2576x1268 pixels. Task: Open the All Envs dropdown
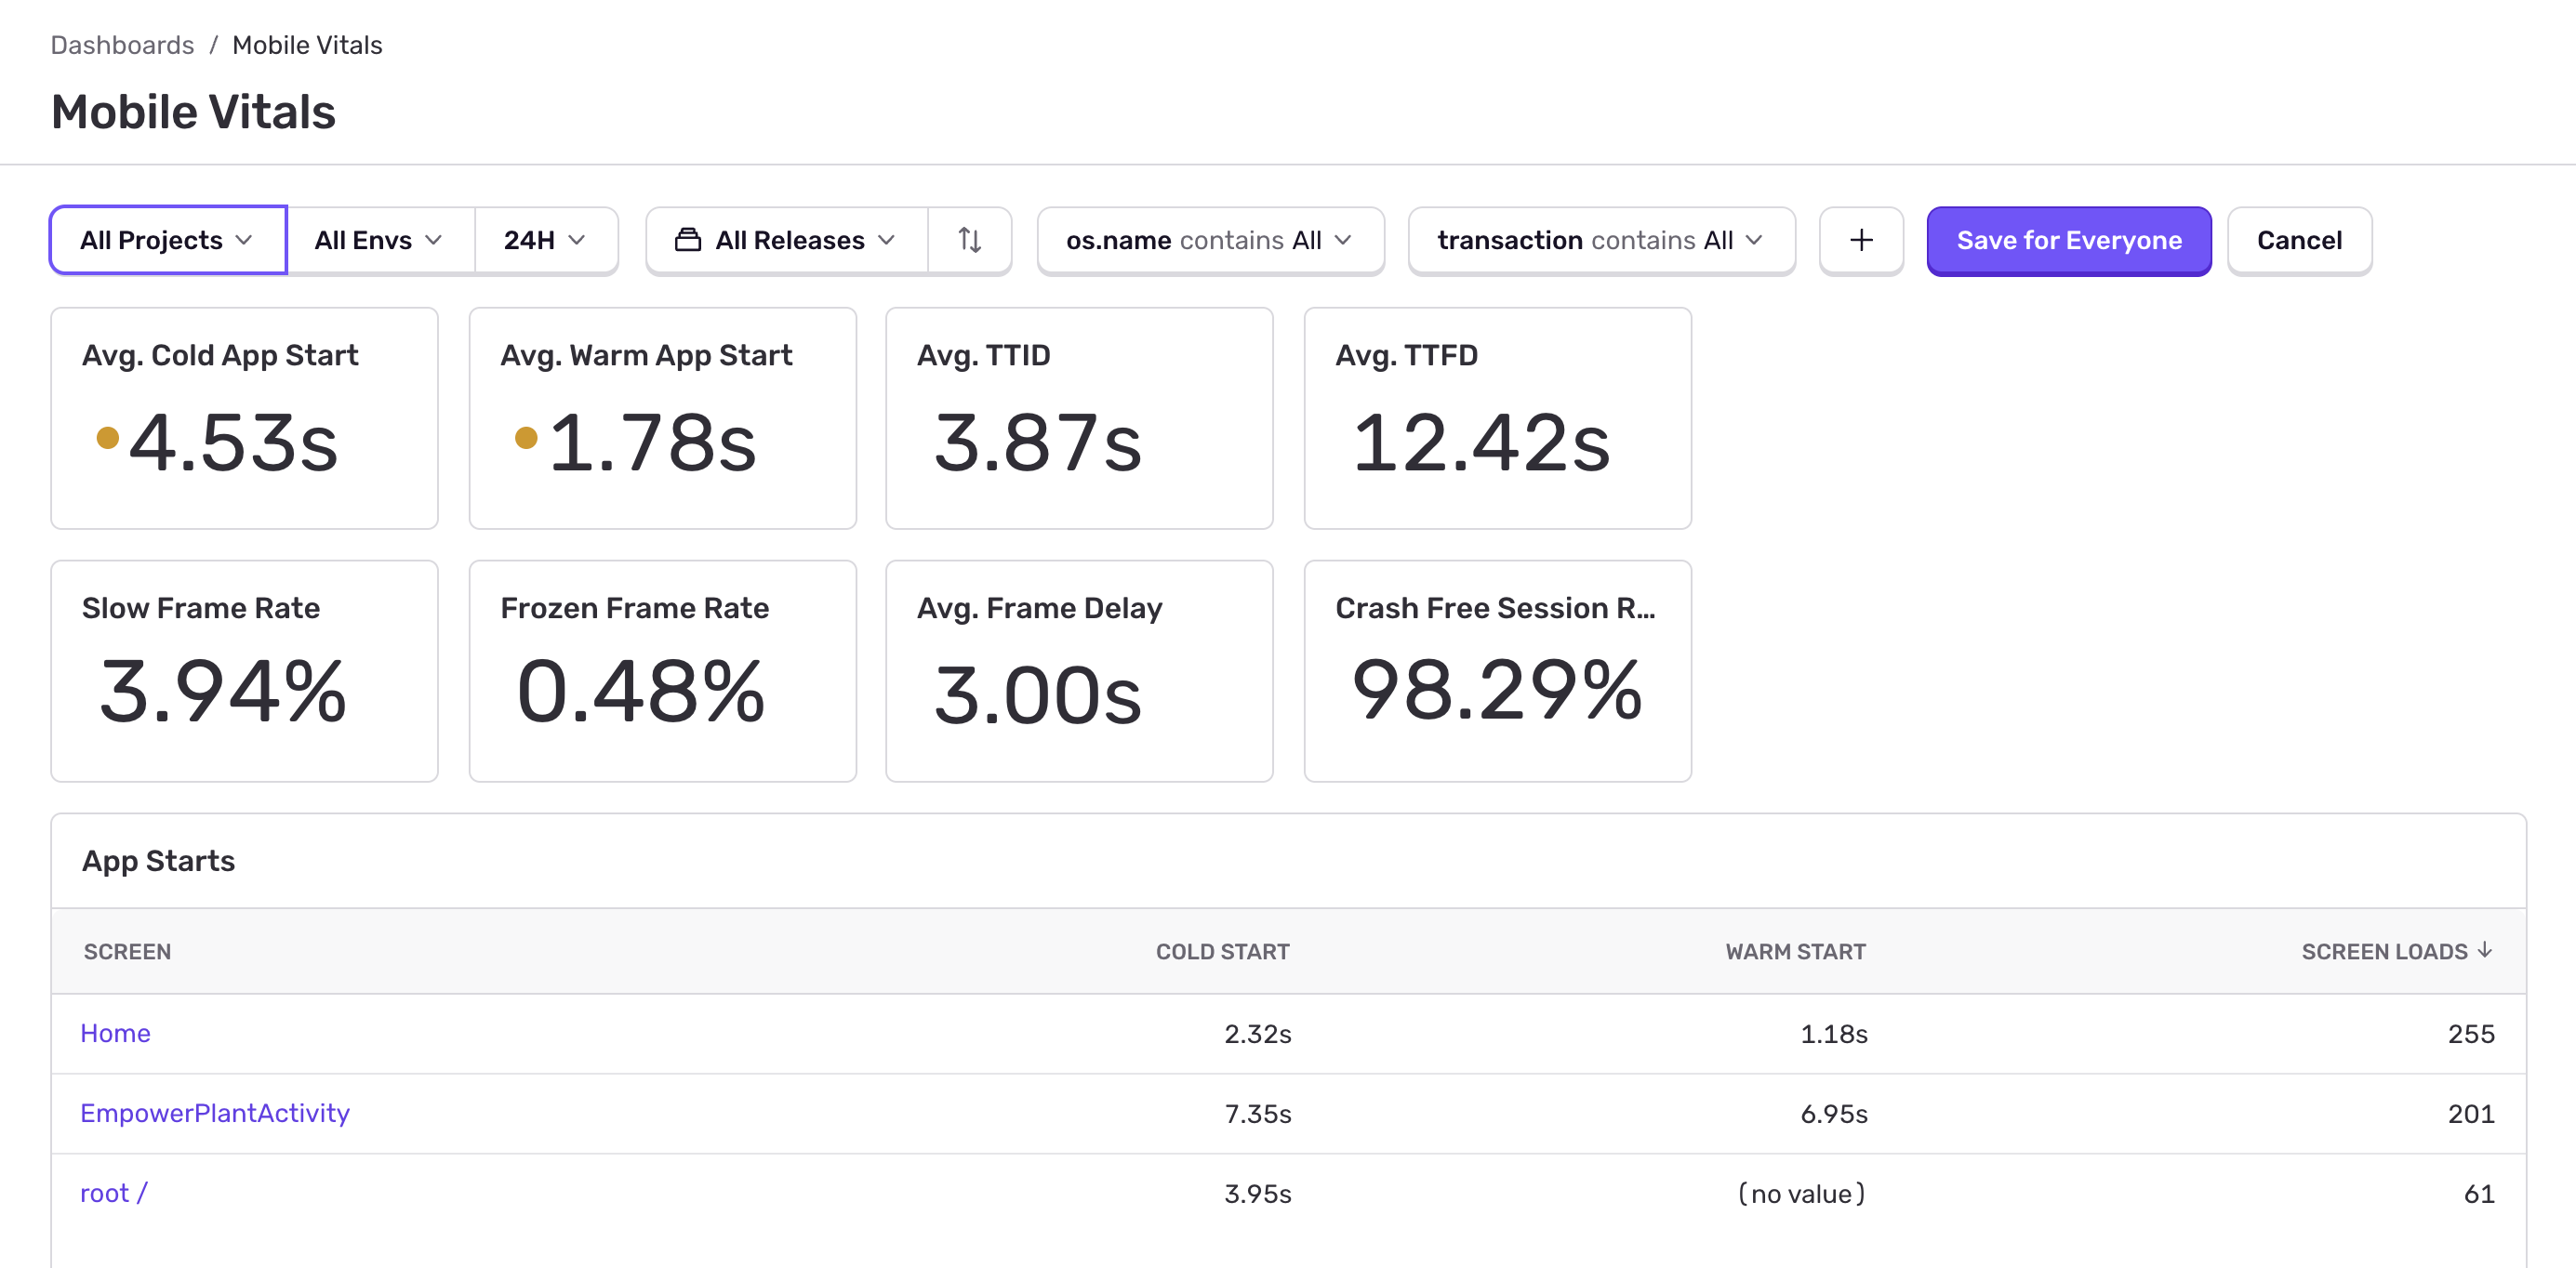click(x=378, y=240)
